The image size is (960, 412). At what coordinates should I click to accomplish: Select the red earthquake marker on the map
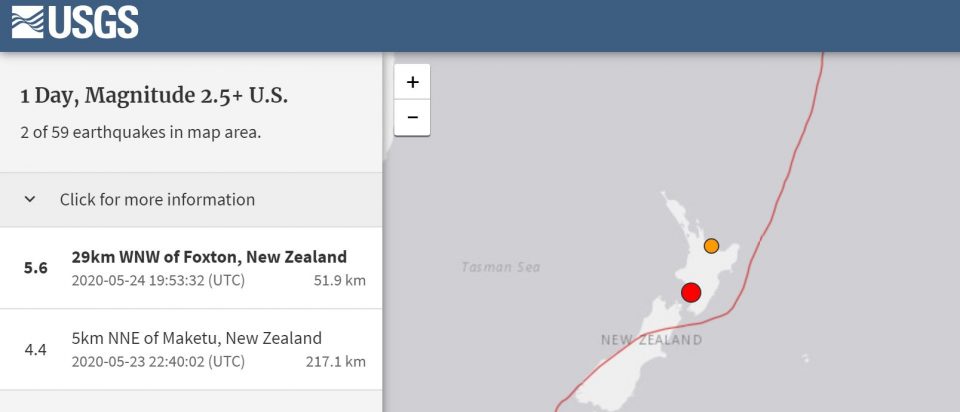691,292
